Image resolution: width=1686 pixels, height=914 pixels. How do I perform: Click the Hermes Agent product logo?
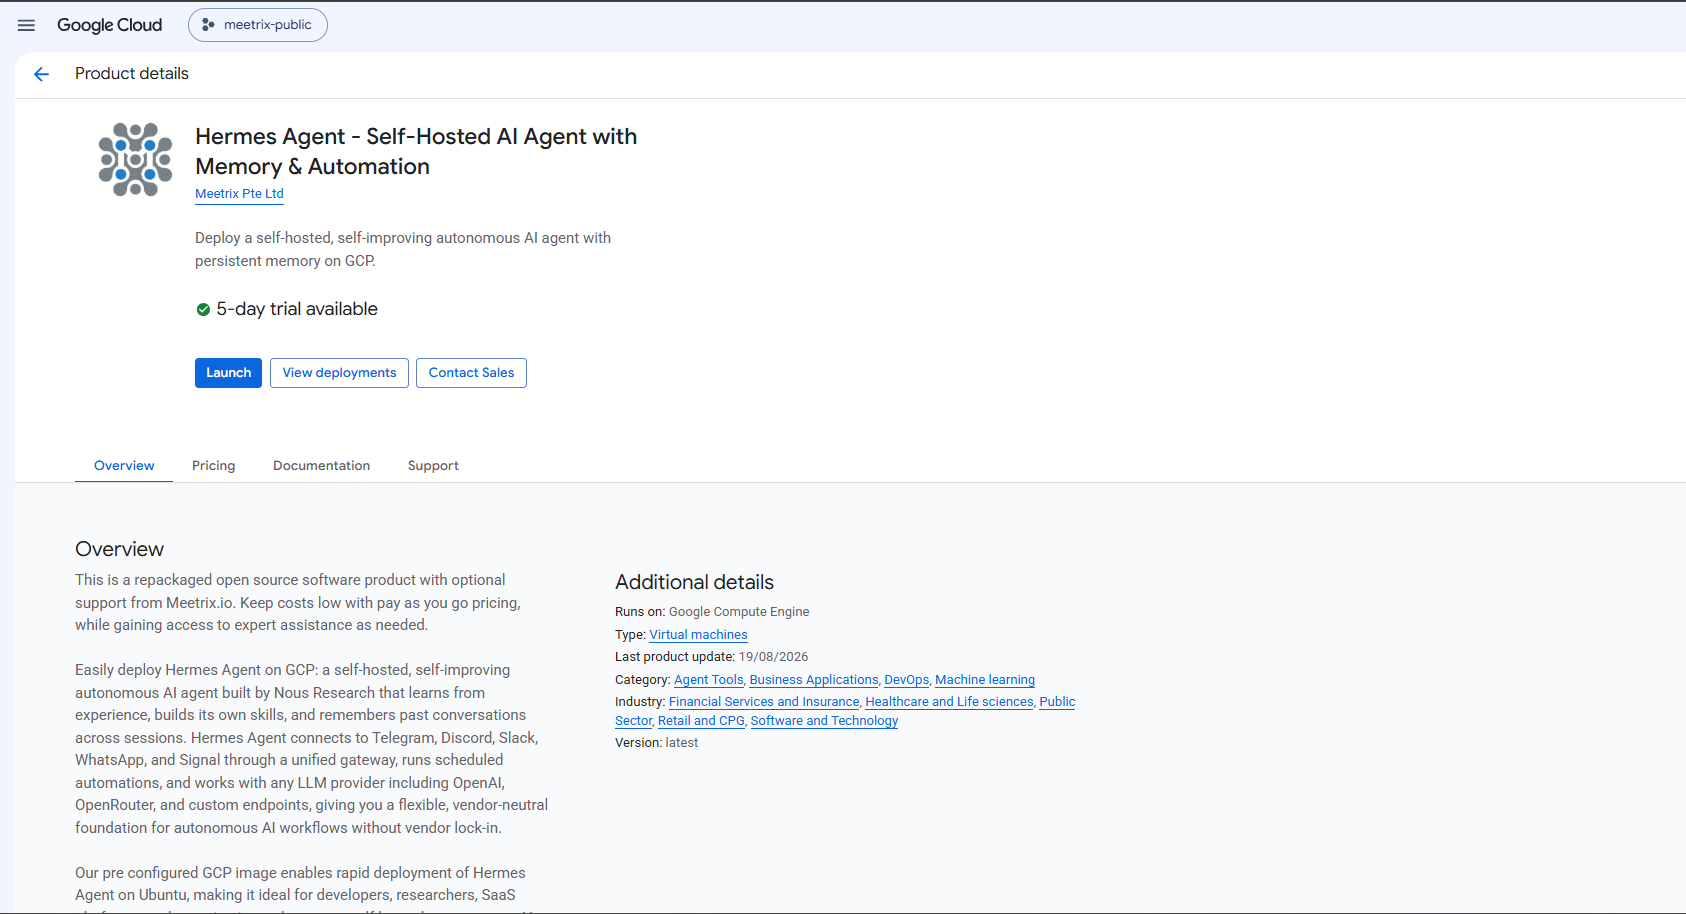pos(135,159)
